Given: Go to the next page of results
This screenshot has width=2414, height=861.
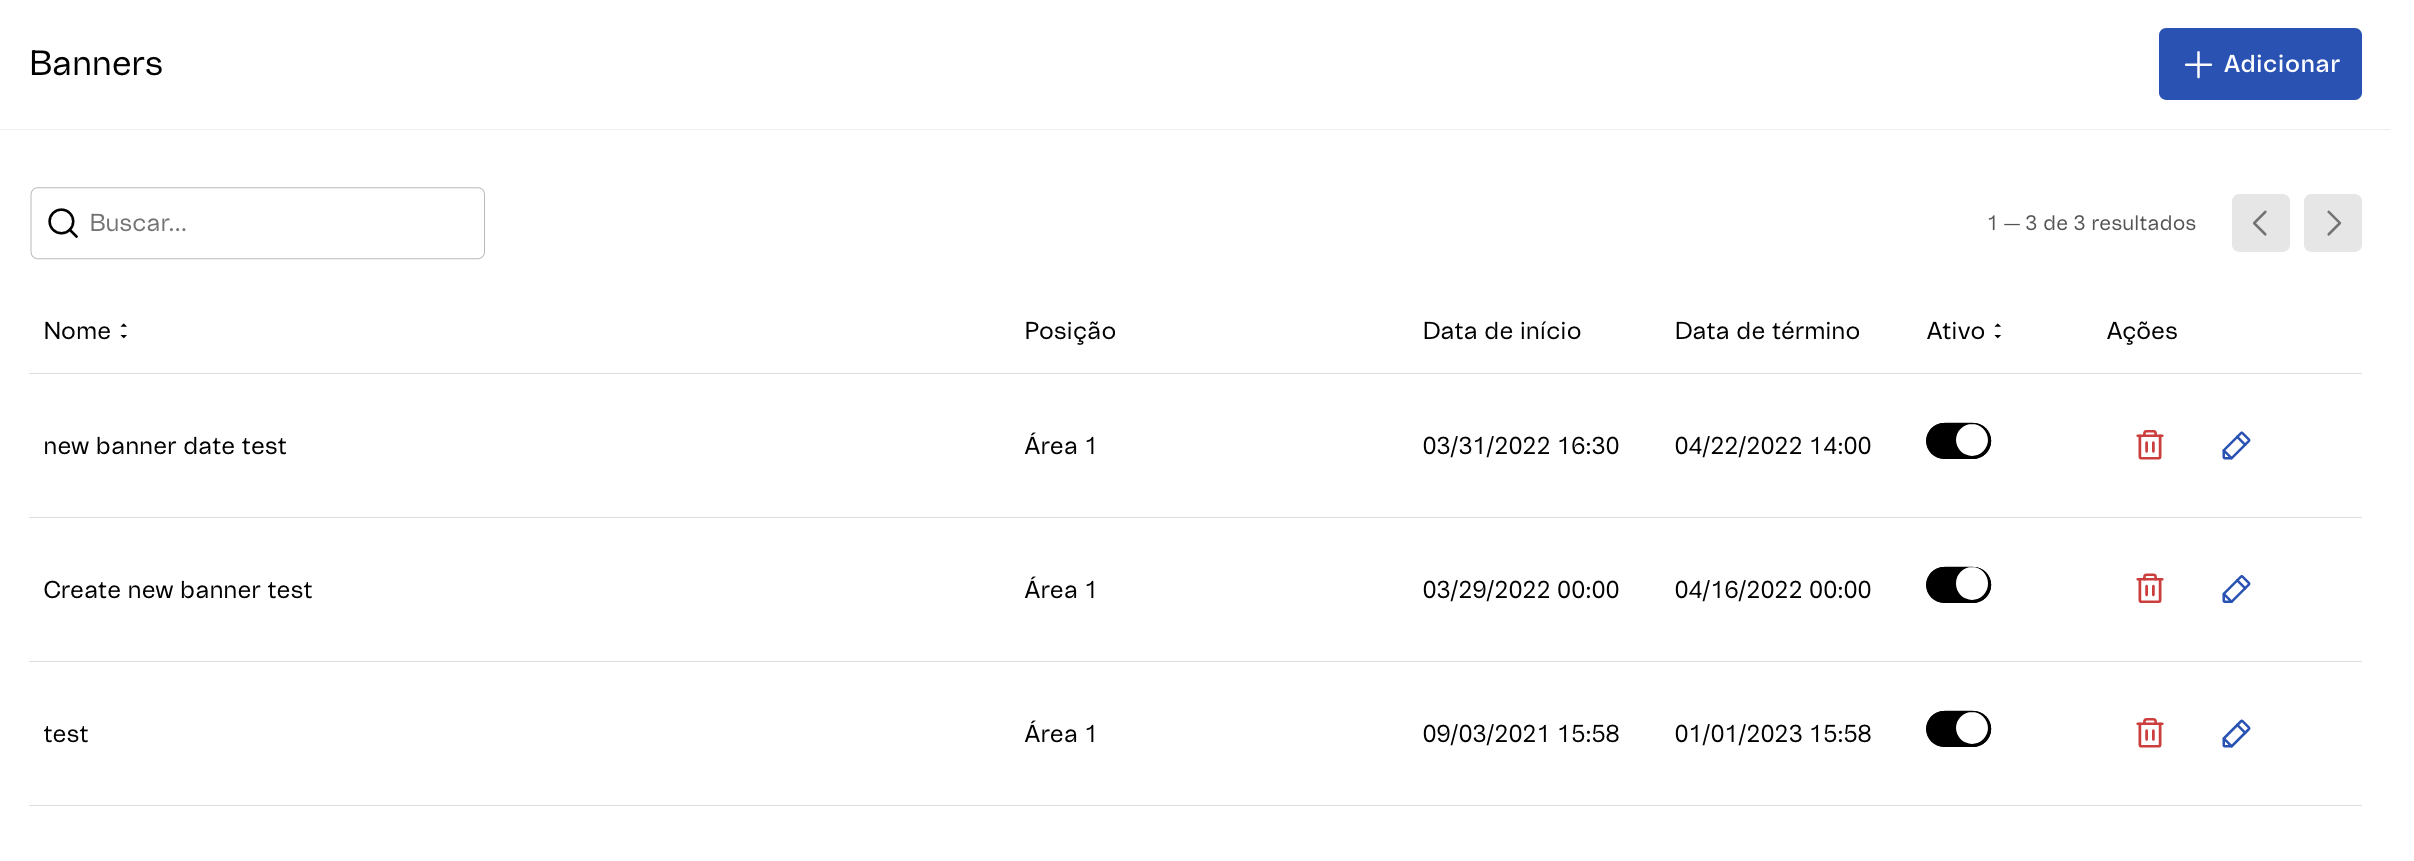Looking at the screenshot, I should (2332, 222).
